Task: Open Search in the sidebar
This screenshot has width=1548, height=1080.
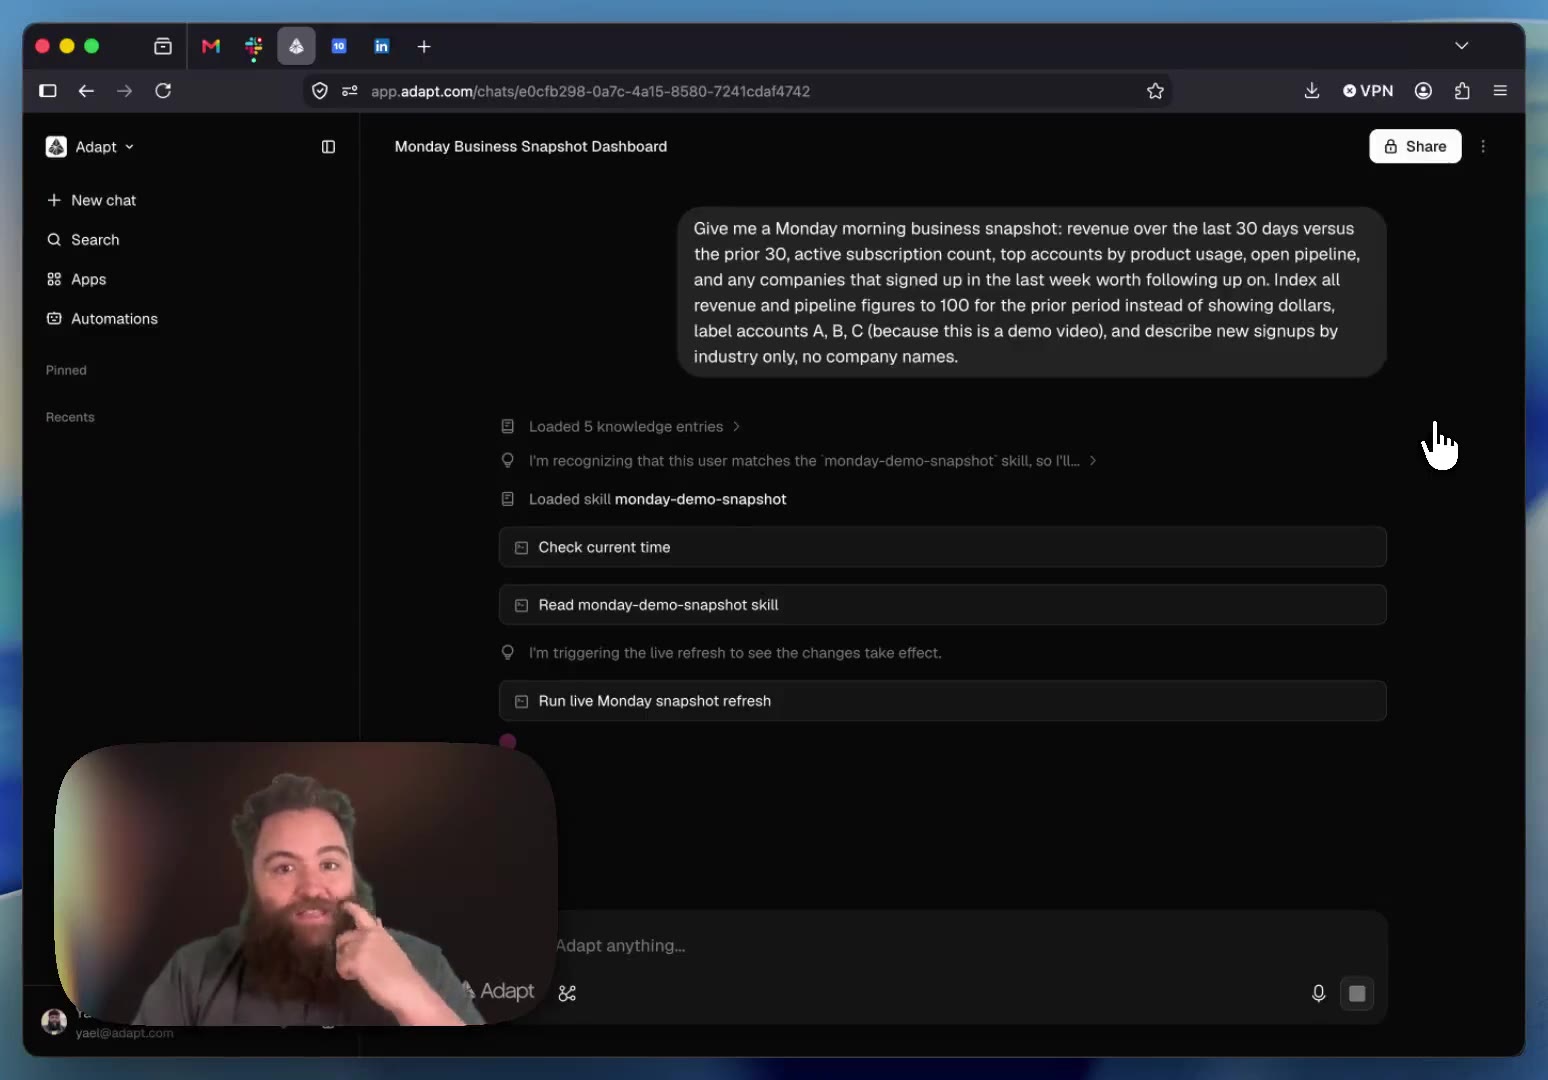Action: point(84,240)
